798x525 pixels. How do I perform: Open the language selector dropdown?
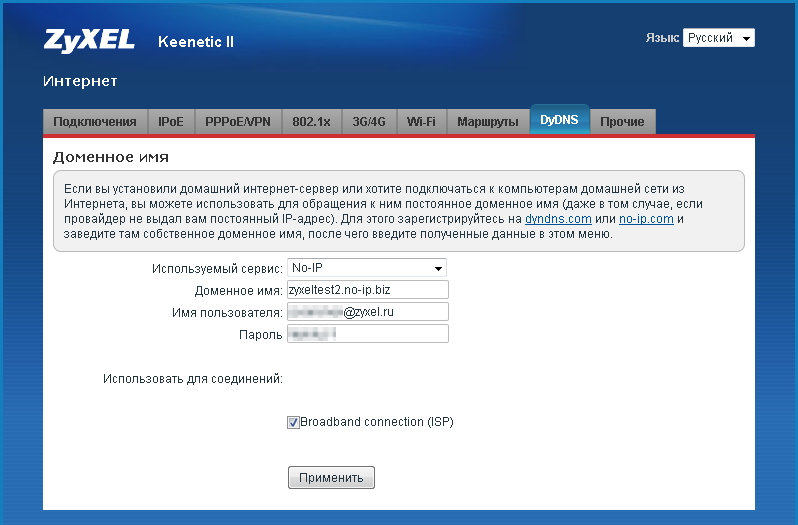[x=718, y=38]
